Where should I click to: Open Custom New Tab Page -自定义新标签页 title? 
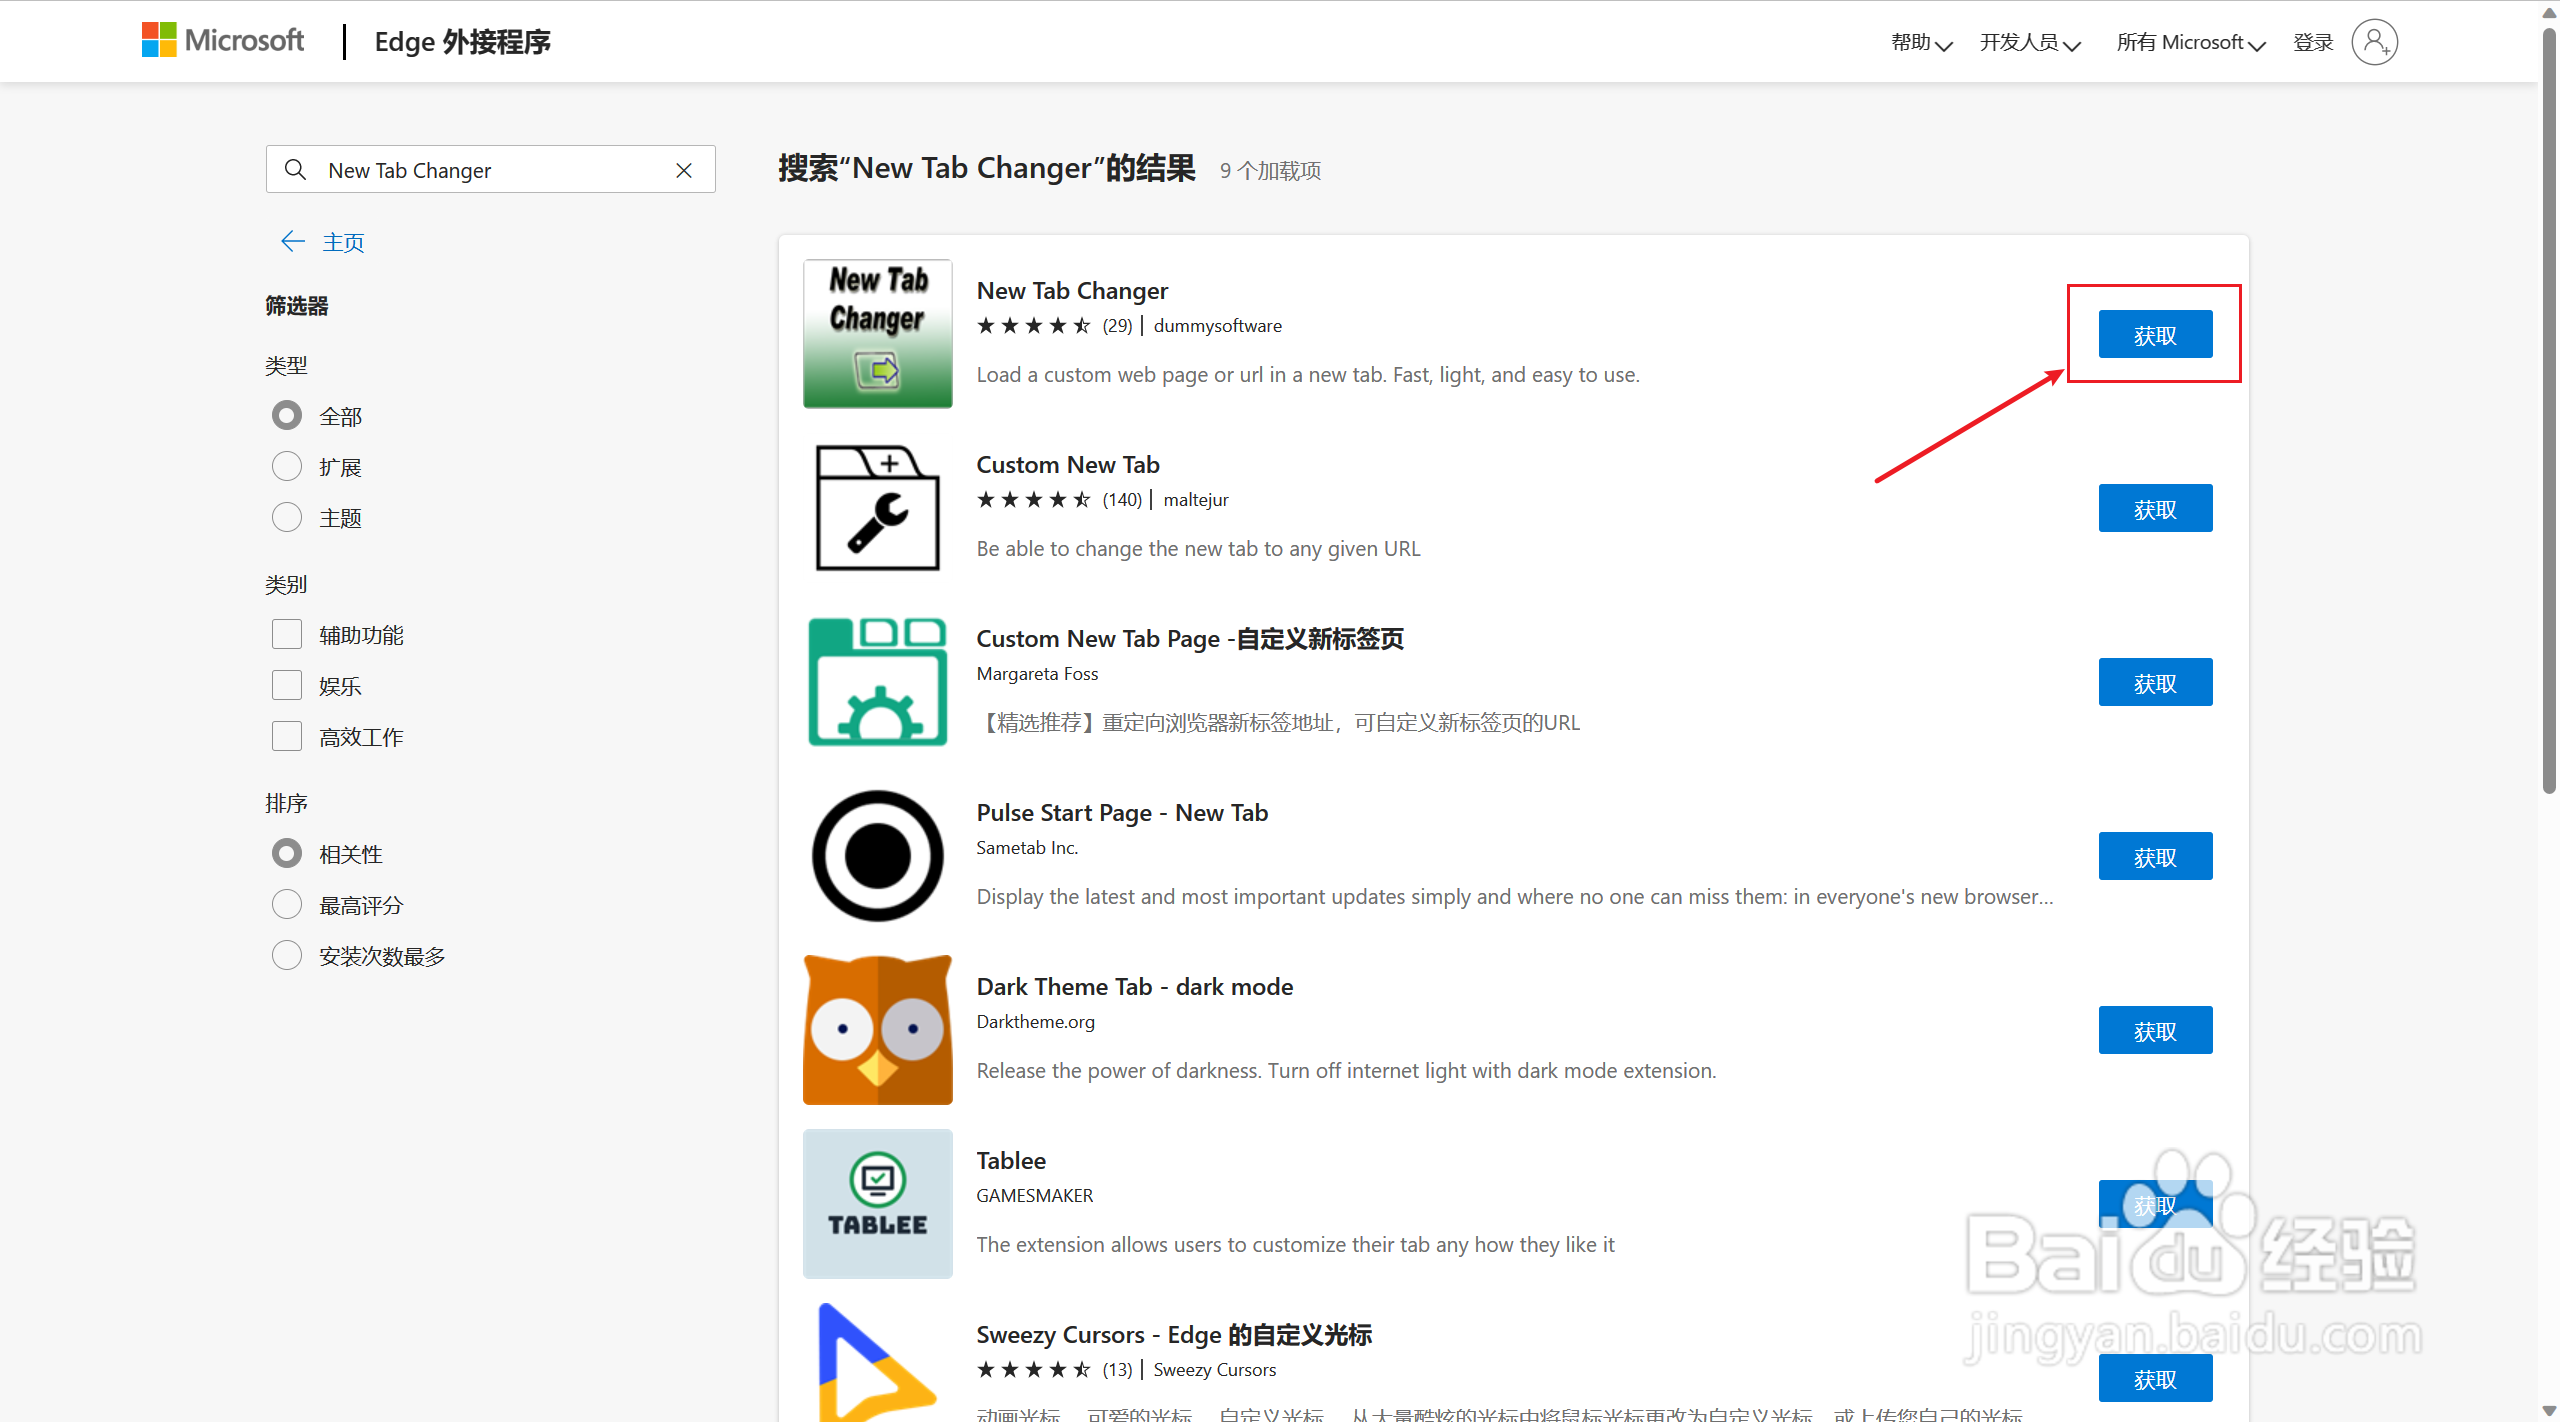[1190, 638]
